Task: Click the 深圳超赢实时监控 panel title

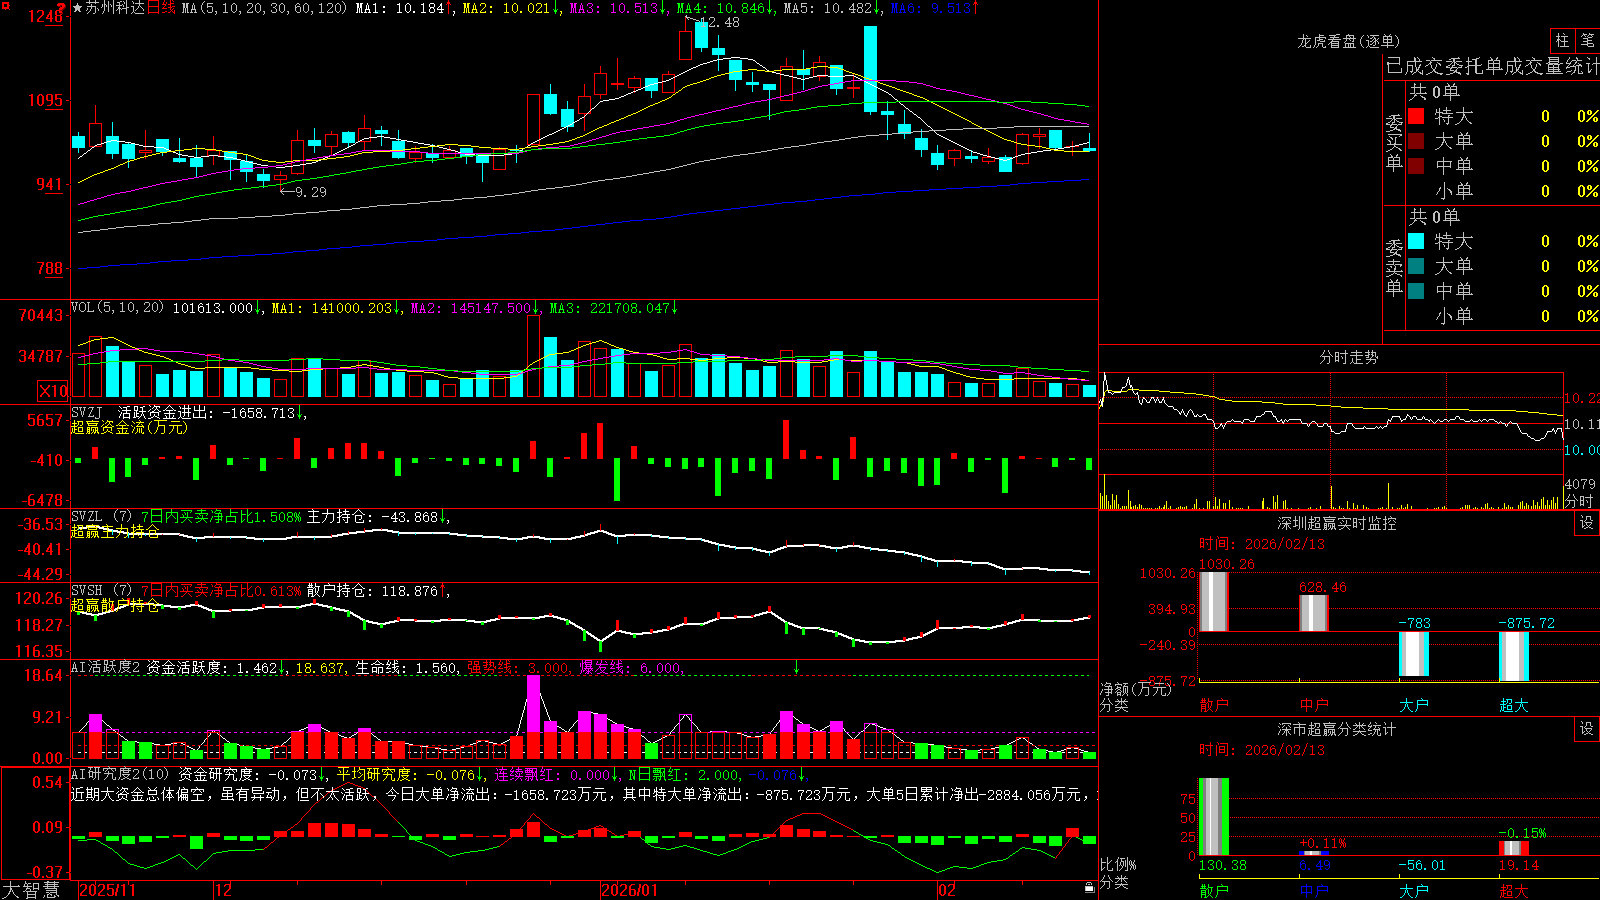Action: click(1337, 523)
